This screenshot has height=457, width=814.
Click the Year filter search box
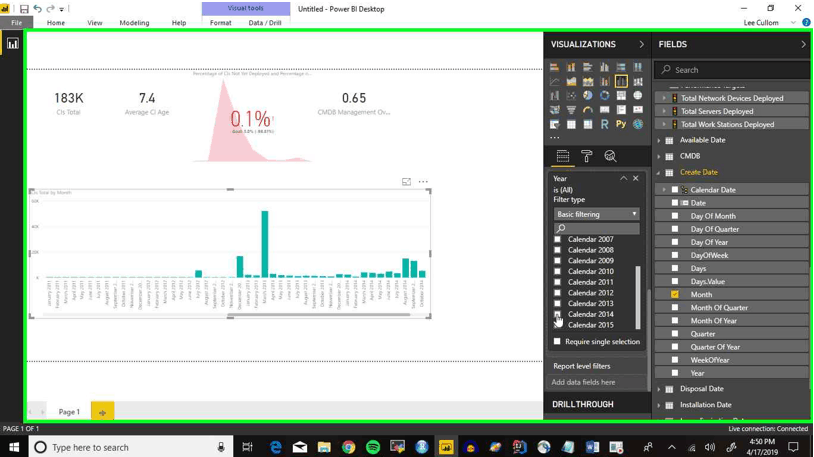tap(596, 228)
